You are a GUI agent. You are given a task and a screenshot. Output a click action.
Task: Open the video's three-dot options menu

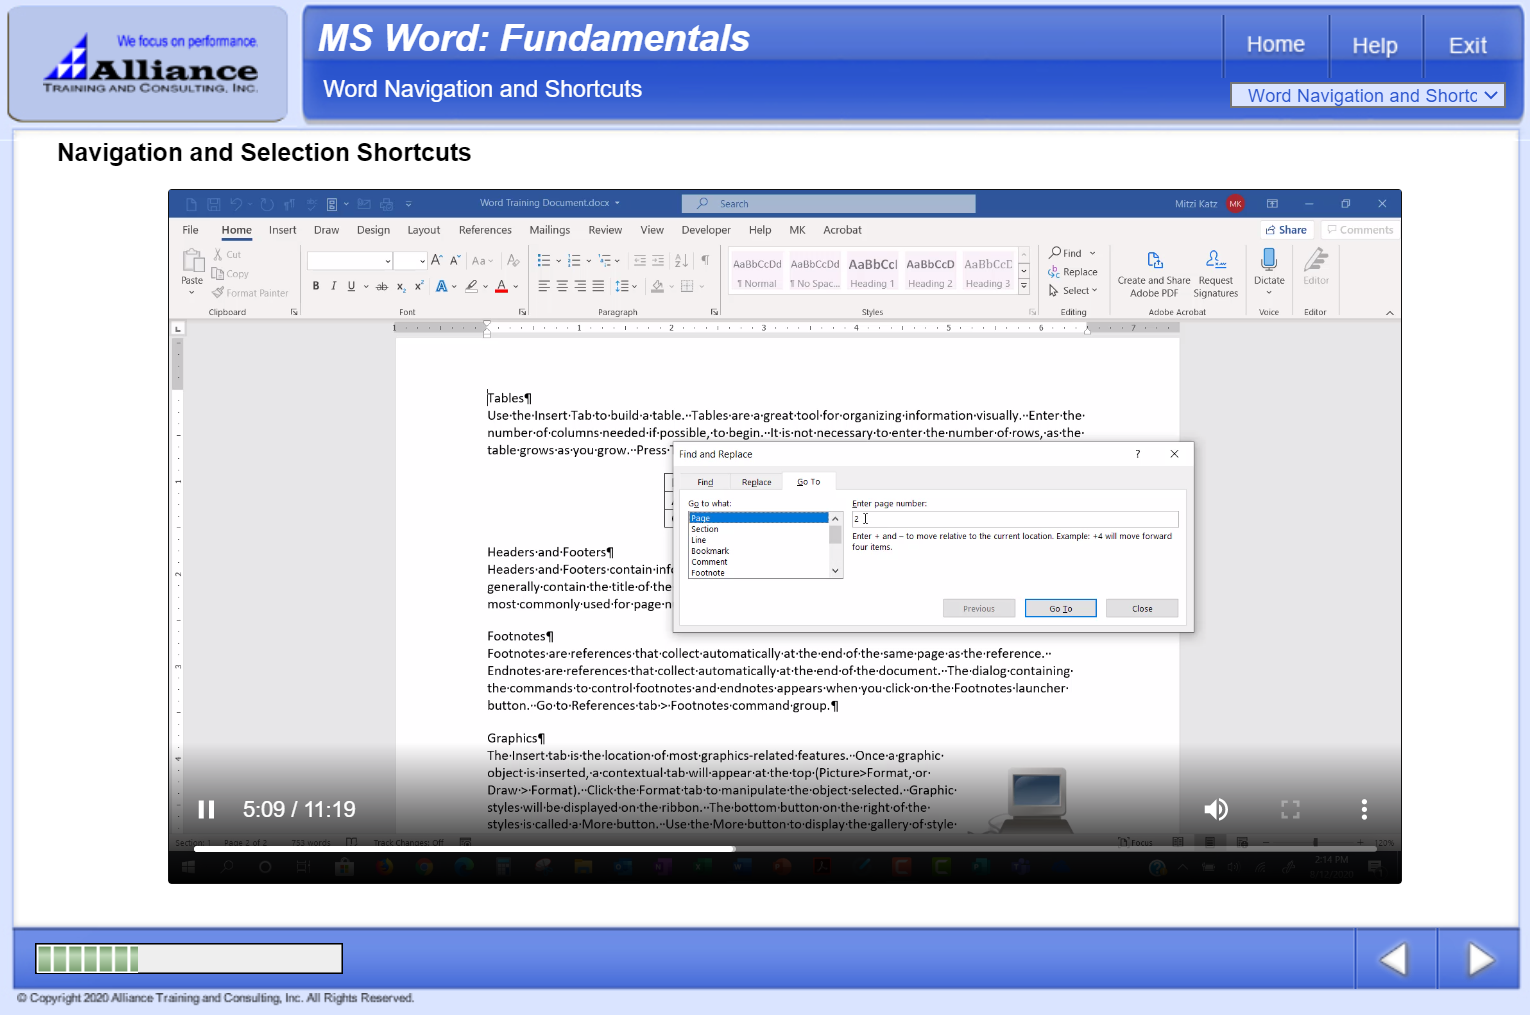pos(1364,809)
